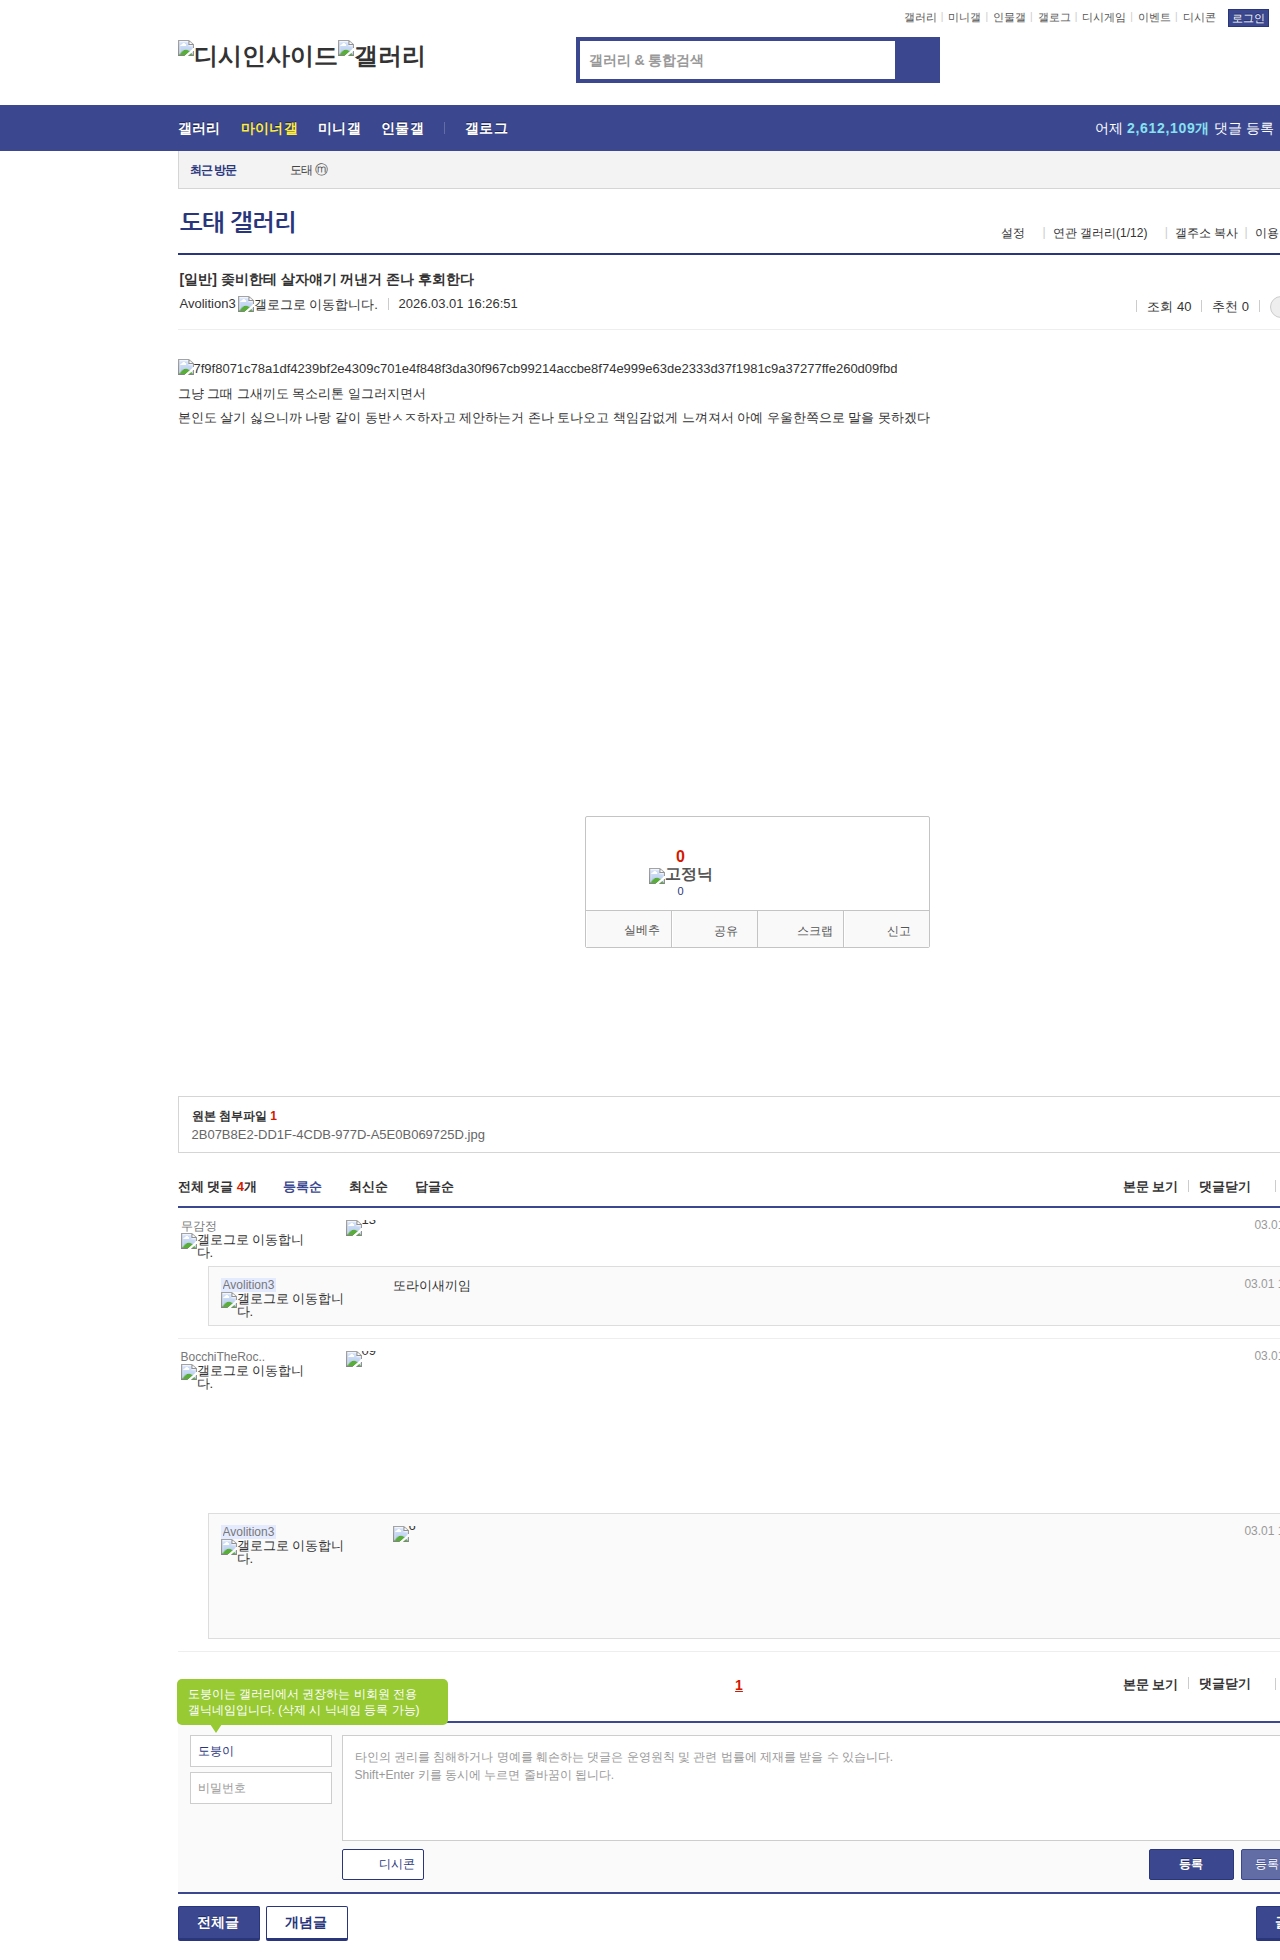Click the 실베추 button

tap(628, 930)
